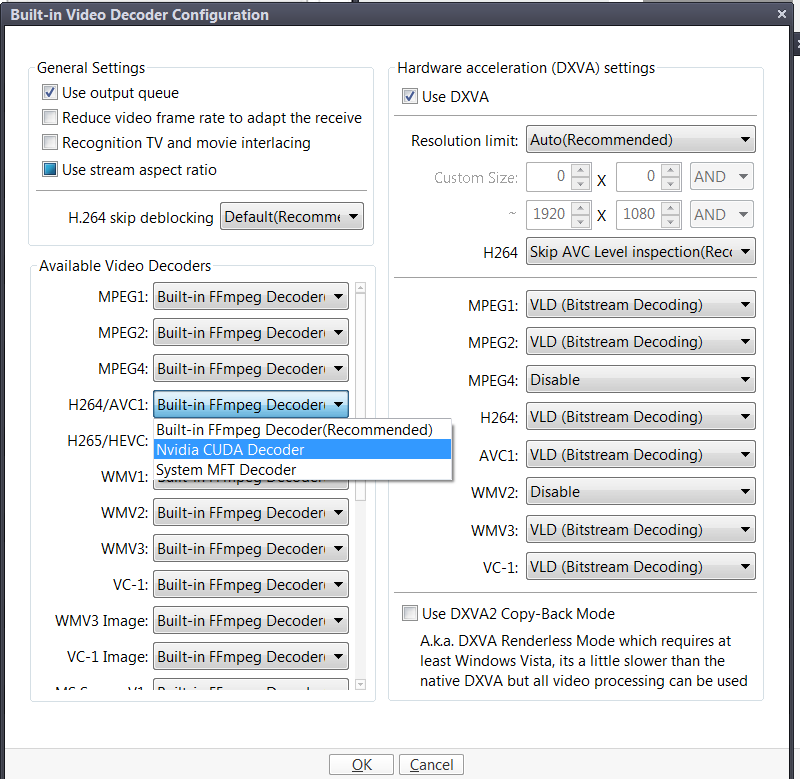
Task: Uncheck the Use DXVA checkbox
Action: coord(409,97)
